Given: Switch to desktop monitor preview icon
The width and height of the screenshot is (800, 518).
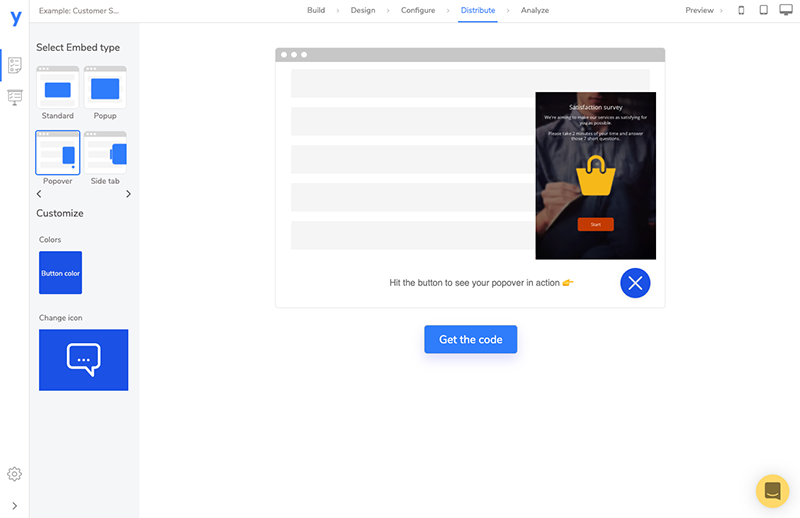Looking at the screenshot, I should tap(786, 10).
